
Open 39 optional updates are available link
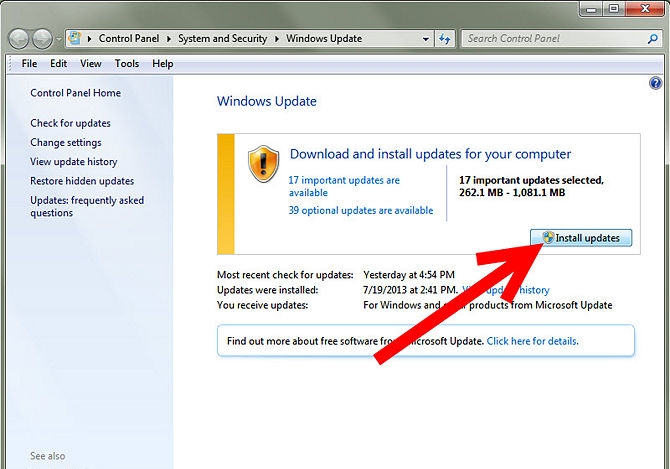(x=361, y=210)
